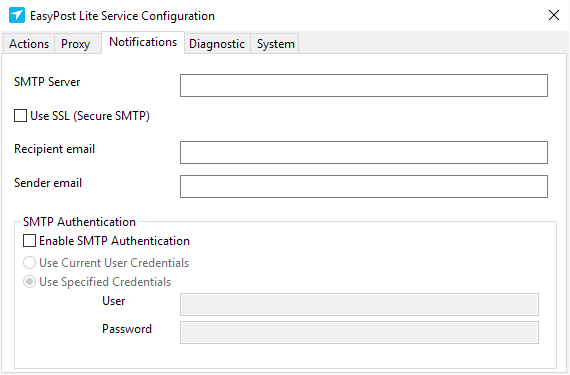Image resolution: width=570 pixels, height=375 pixels.
Task: Tick Enable SMTP Authentication checkbox
Action: click(29, 241)
